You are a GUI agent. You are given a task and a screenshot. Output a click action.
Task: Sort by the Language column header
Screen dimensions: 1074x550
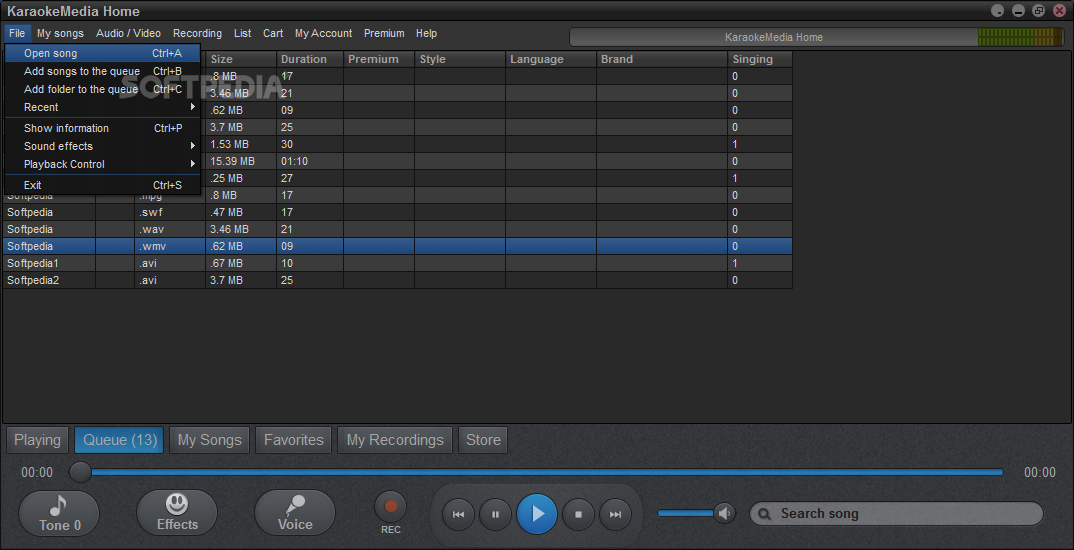(551, 59)
